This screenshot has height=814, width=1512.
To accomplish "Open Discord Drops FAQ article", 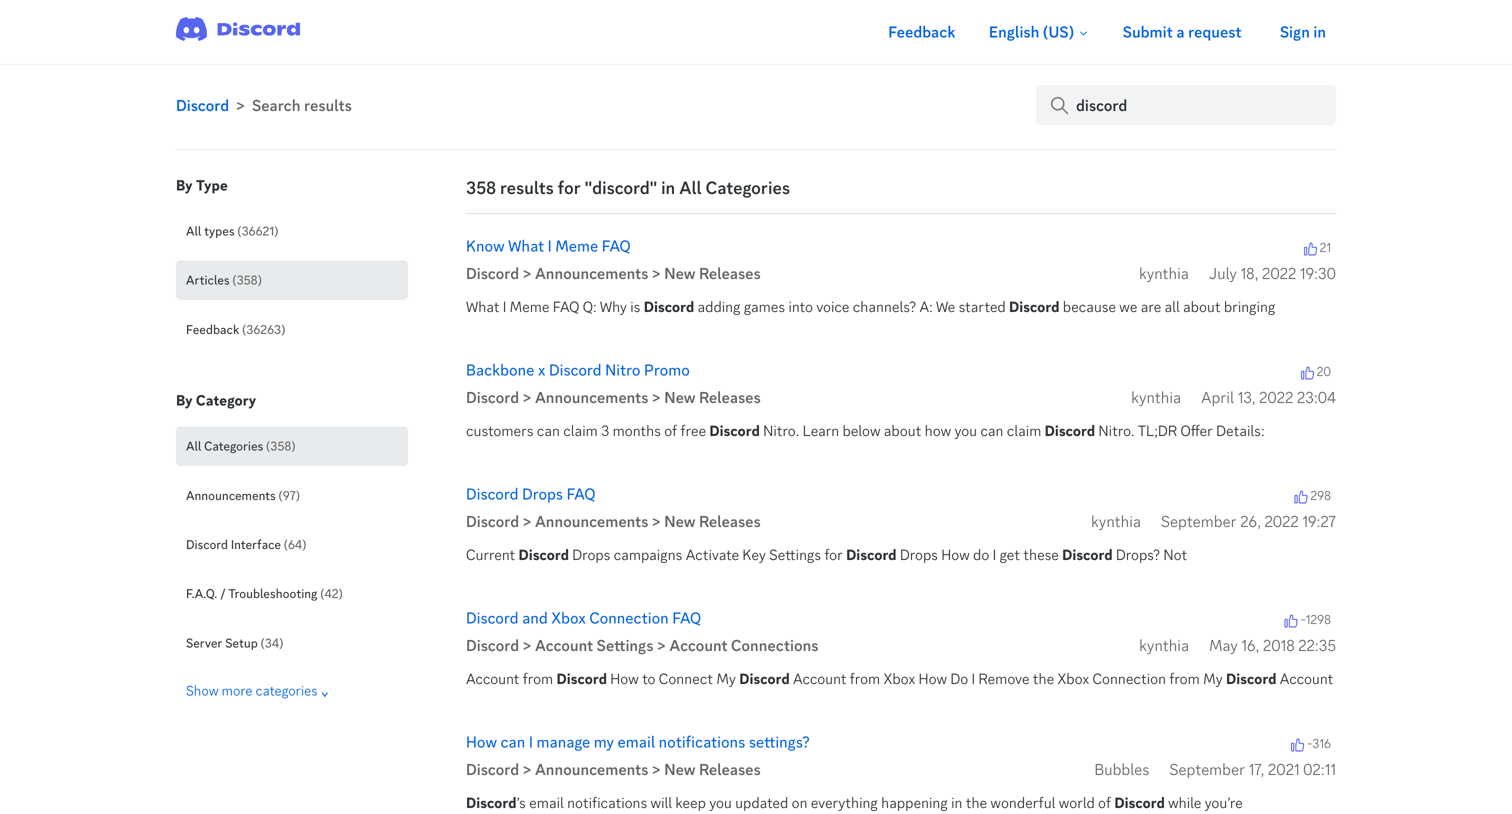I will coord(530,494).
